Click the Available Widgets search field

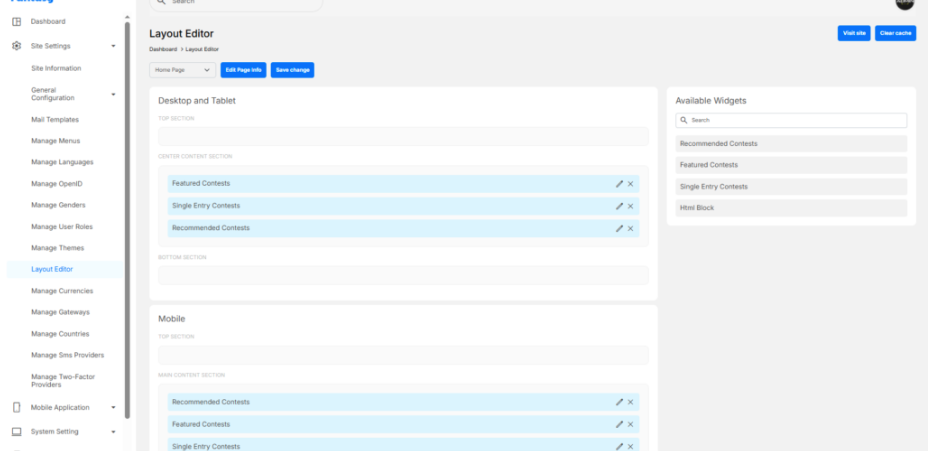791,120
